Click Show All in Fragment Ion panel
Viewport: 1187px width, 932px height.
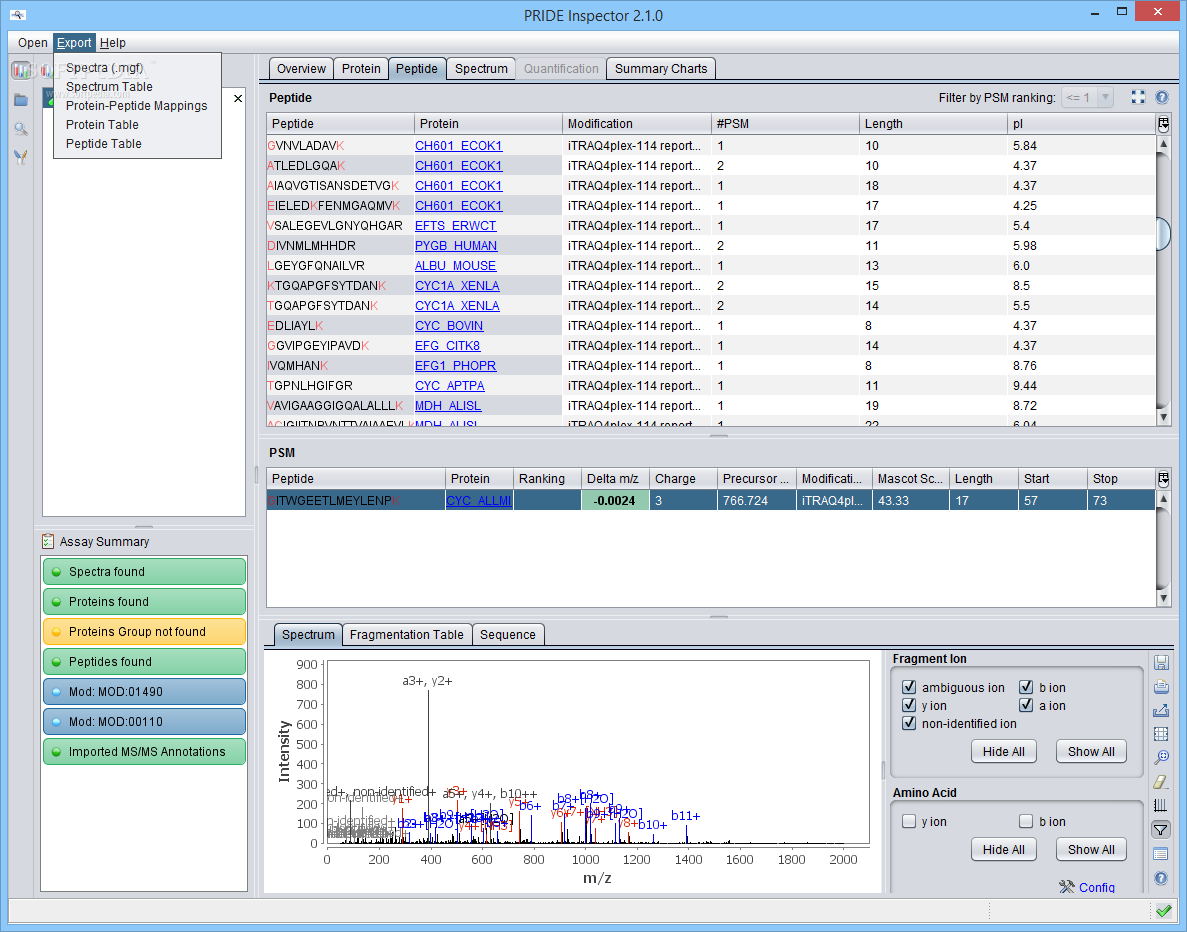1091,751
